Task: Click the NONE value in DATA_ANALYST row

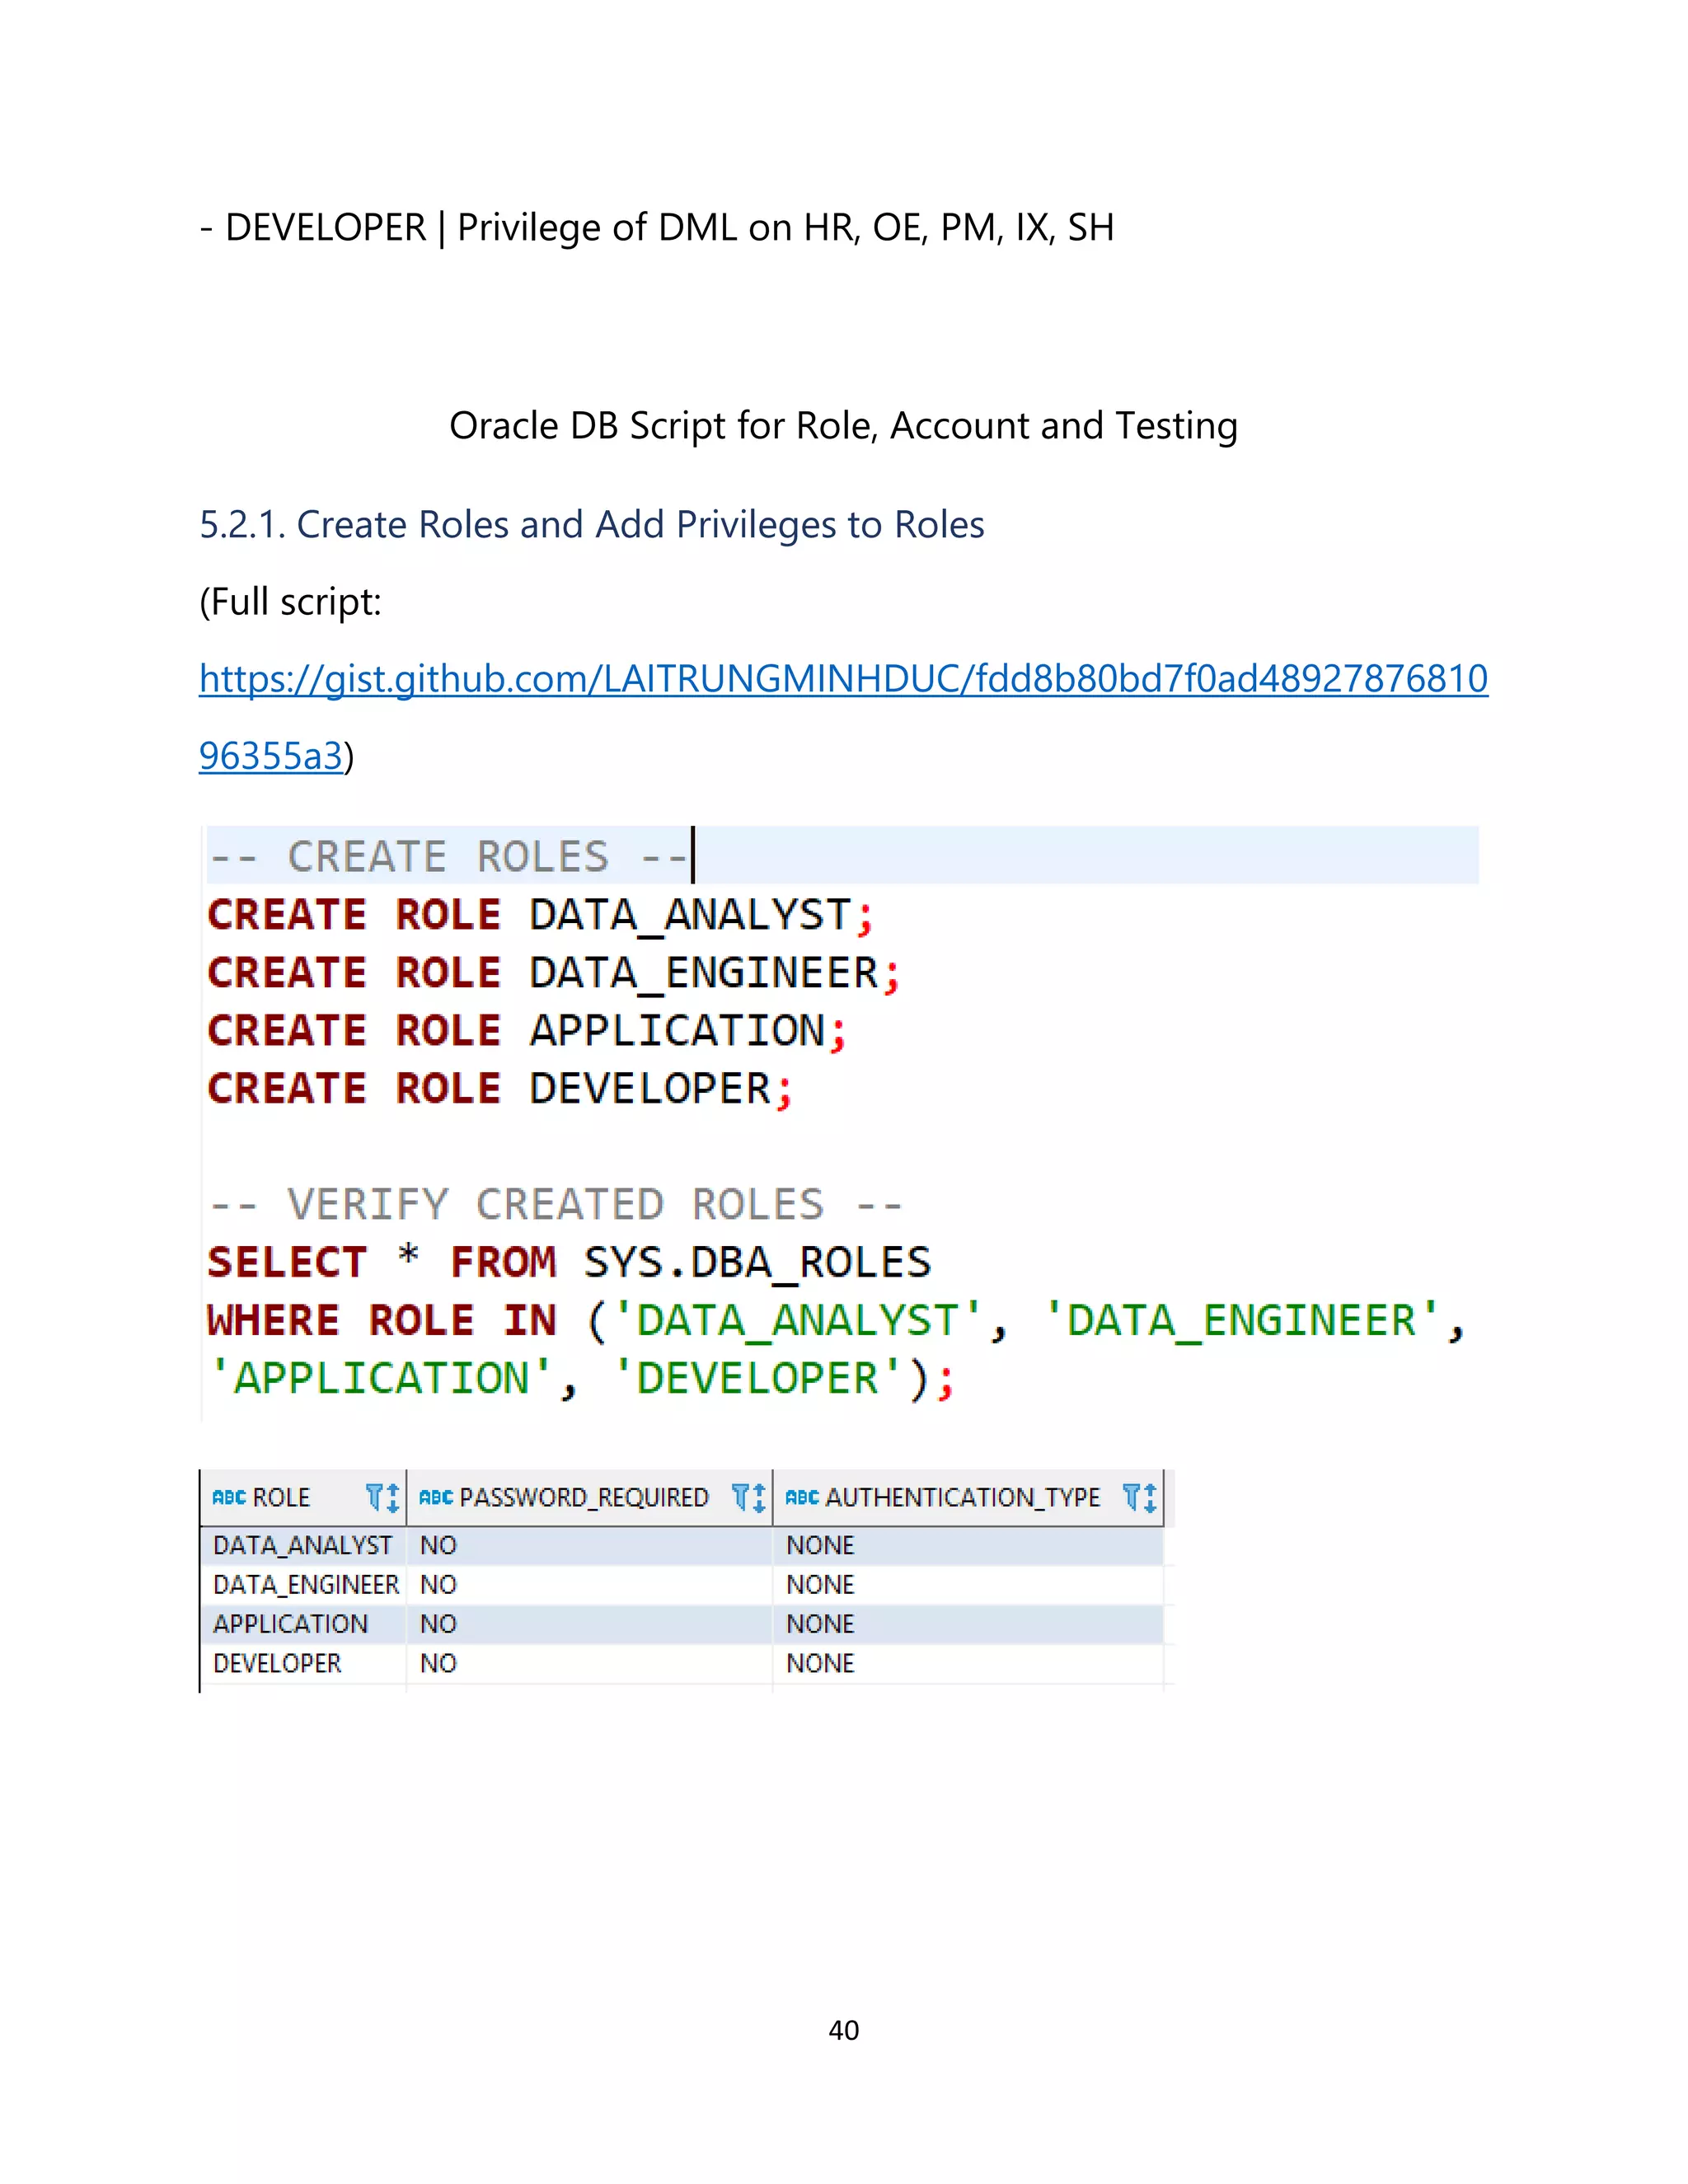Action: [x=820, y=1545]
